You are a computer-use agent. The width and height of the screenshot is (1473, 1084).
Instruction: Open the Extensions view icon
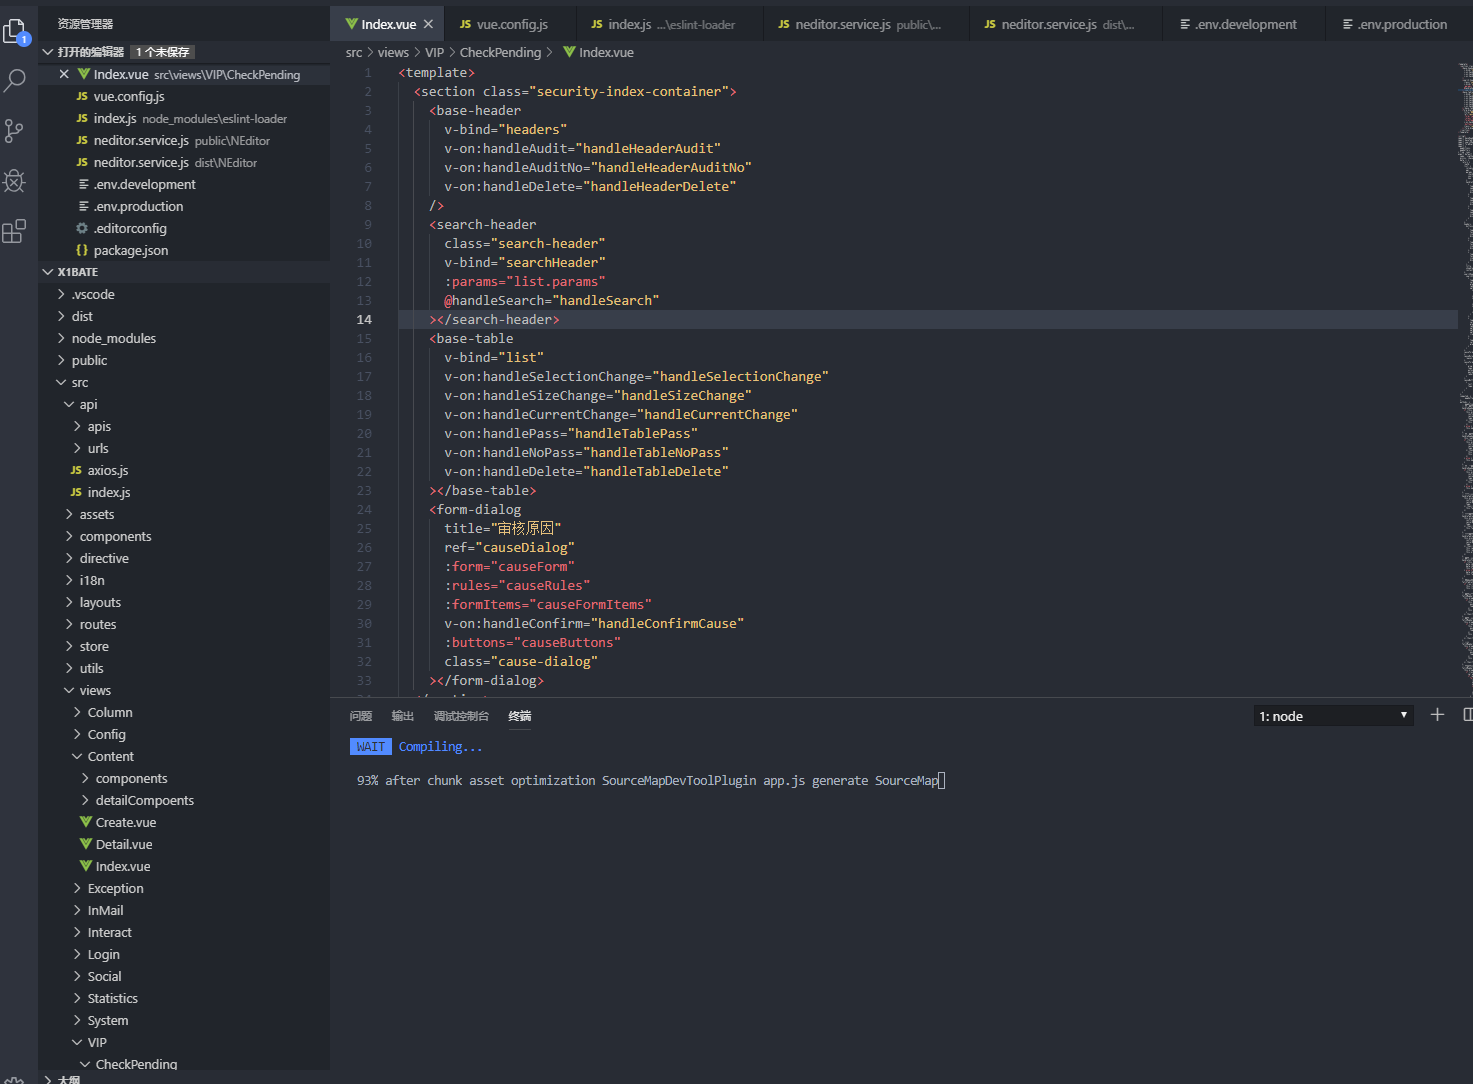pos(15,232)
